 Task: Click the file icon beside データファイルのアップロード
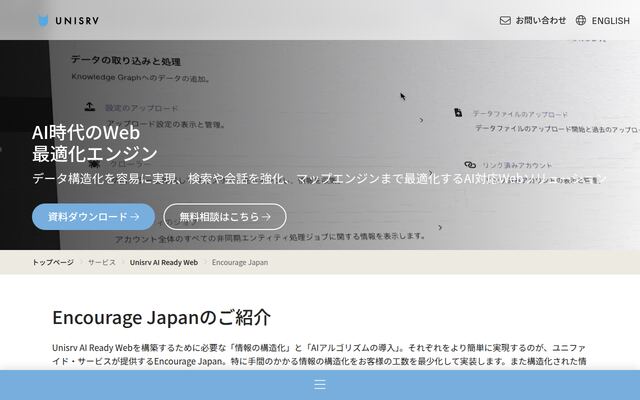pos(458,112)
